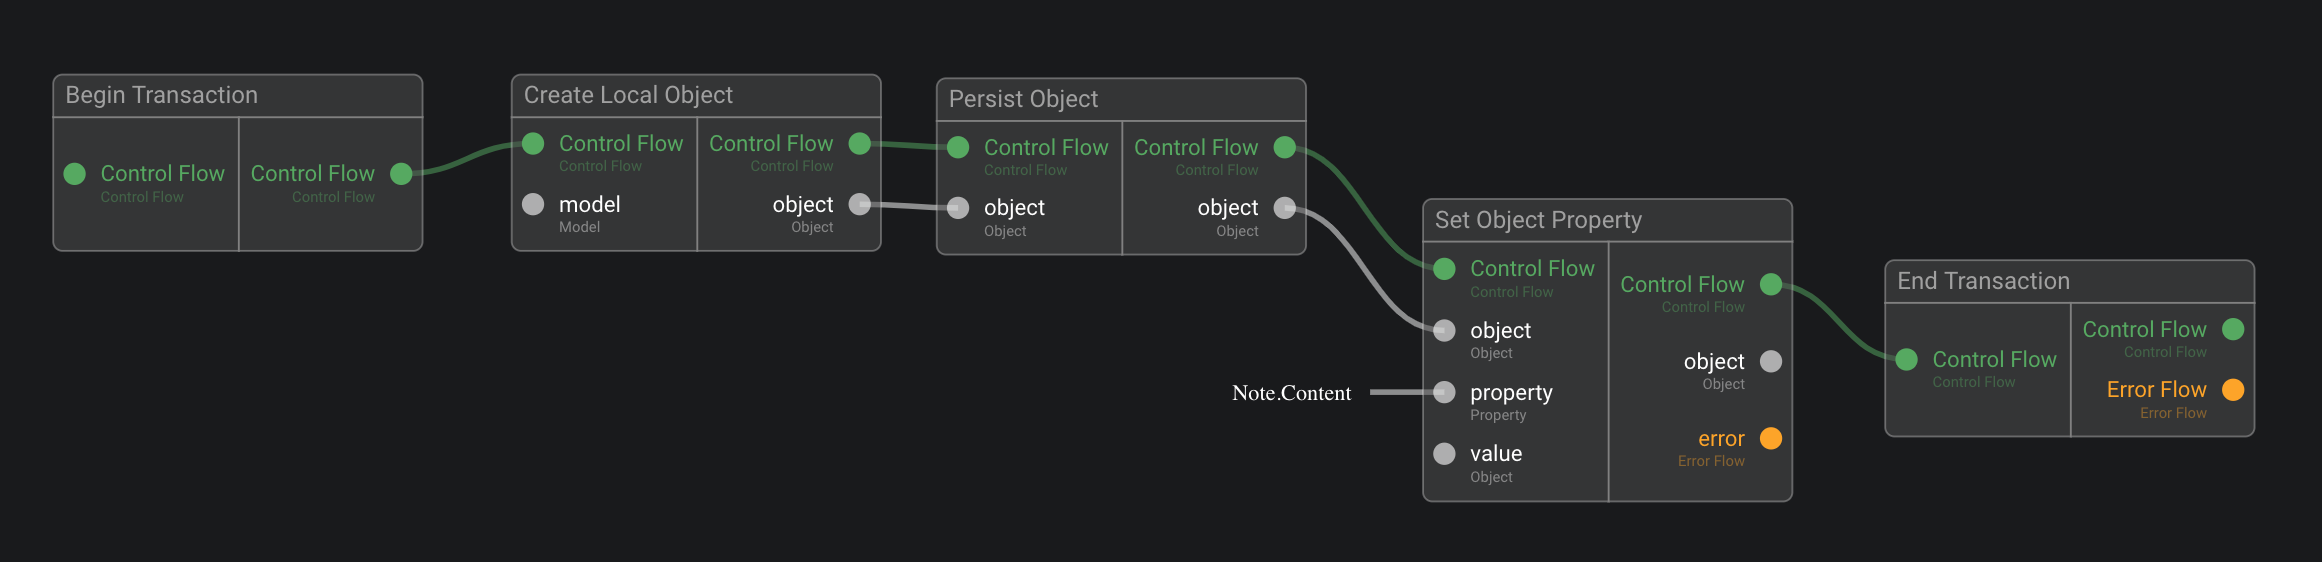Image resolution: width=2322 pixels, height=562 pixels.
Task: Click End Transaction's input Control Flow port
Action: [x=1906, y=360]
